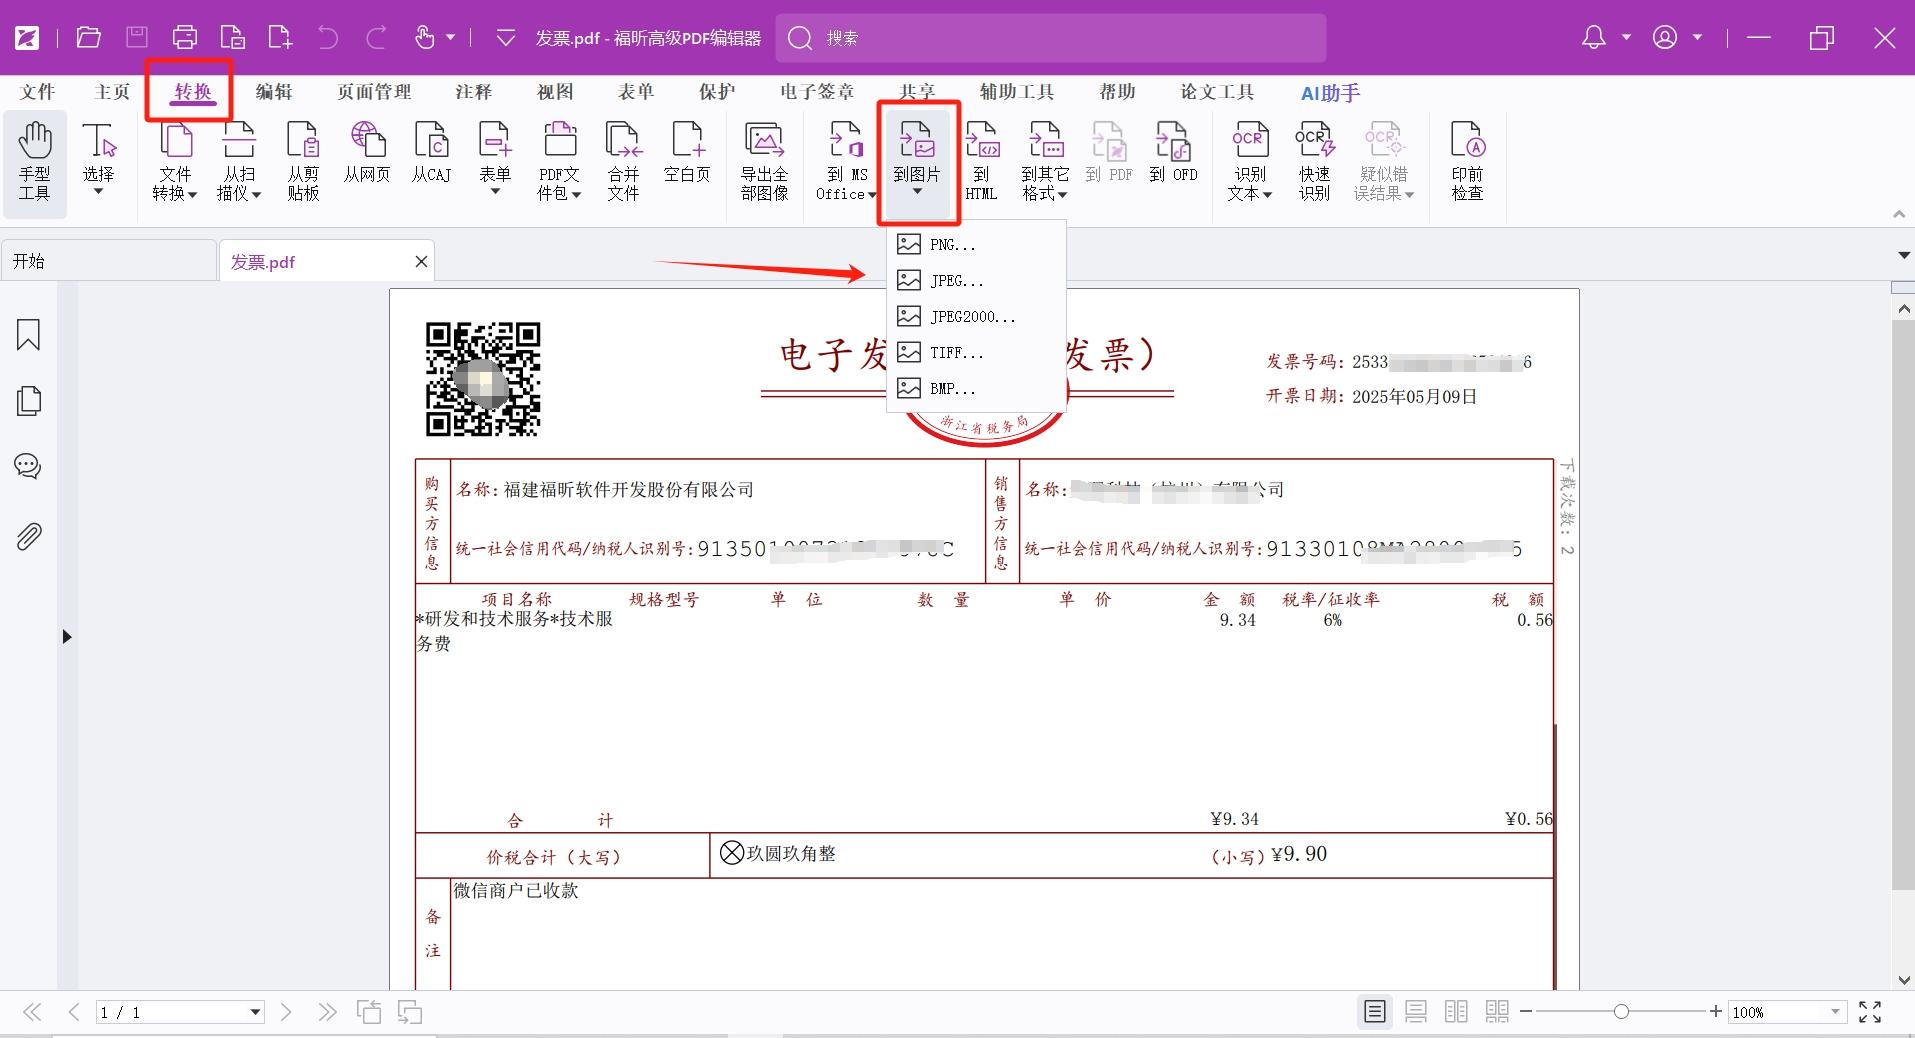Screen dimensions: 1915x1038
Task: Convert the PDF to HTML
Action: tap(981, 162)
